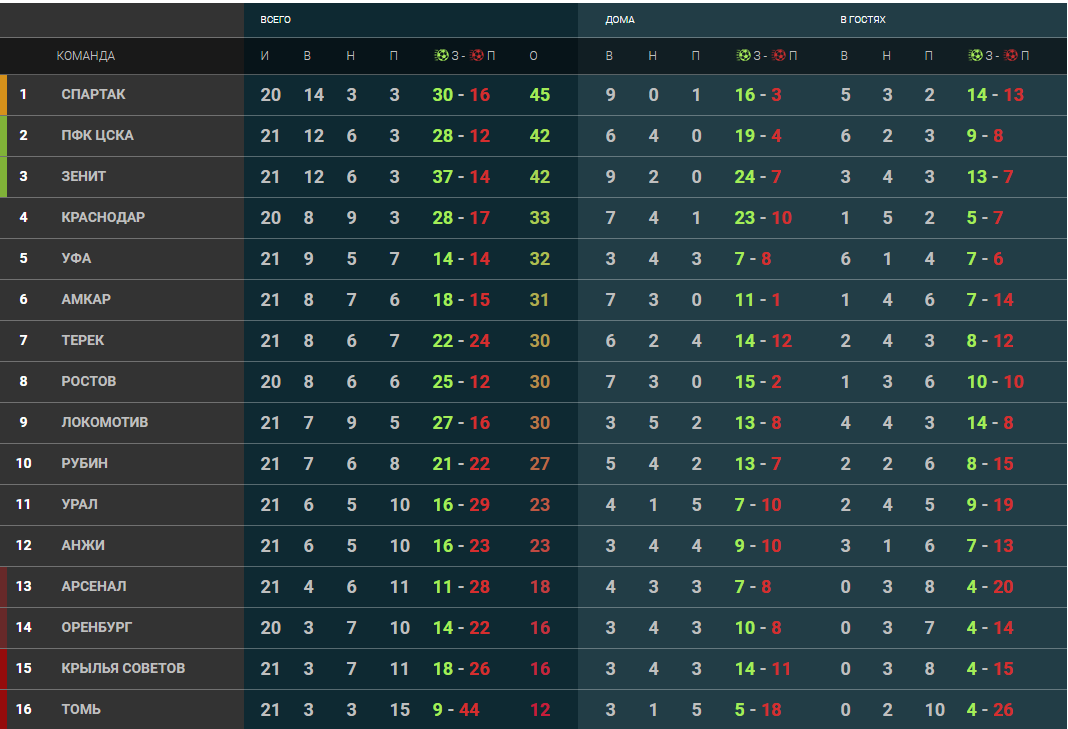1068x729 pixels.
Task: Open the КРЫЛЬЯ СОВЕТОВ team link
Action: [x=123, y=668]
